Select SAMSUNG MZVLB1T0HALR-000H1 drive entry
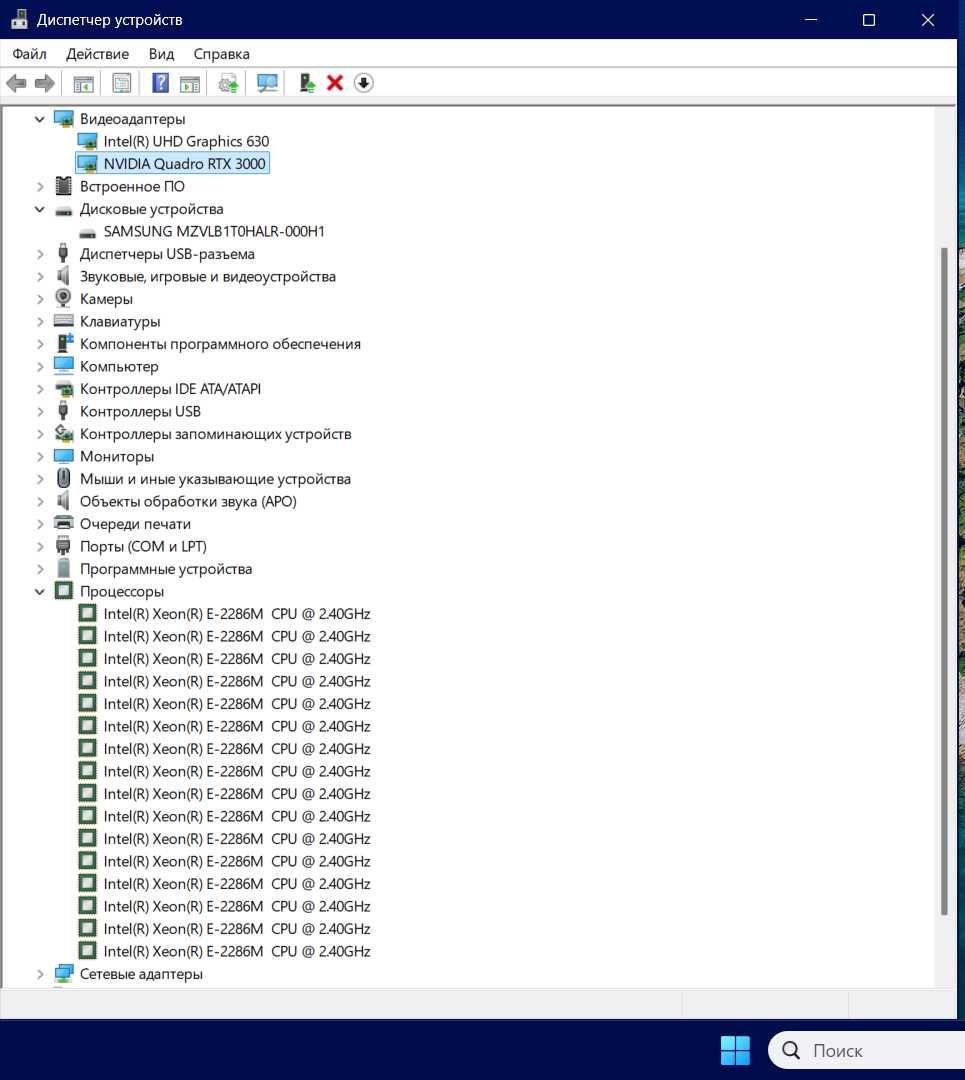 pyautogui.click(x=214, y=231)
